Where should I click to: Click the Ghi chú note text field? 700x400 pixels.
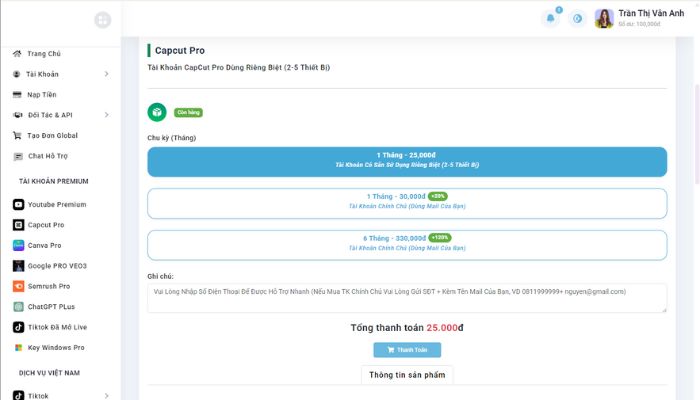tap(407, 298)
